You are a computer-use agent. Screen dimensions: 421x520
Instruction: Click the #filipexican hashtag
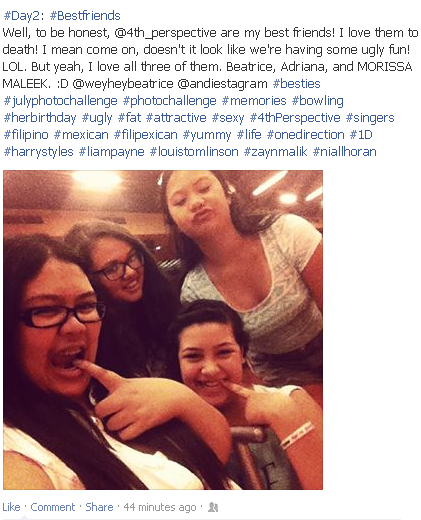146,135
